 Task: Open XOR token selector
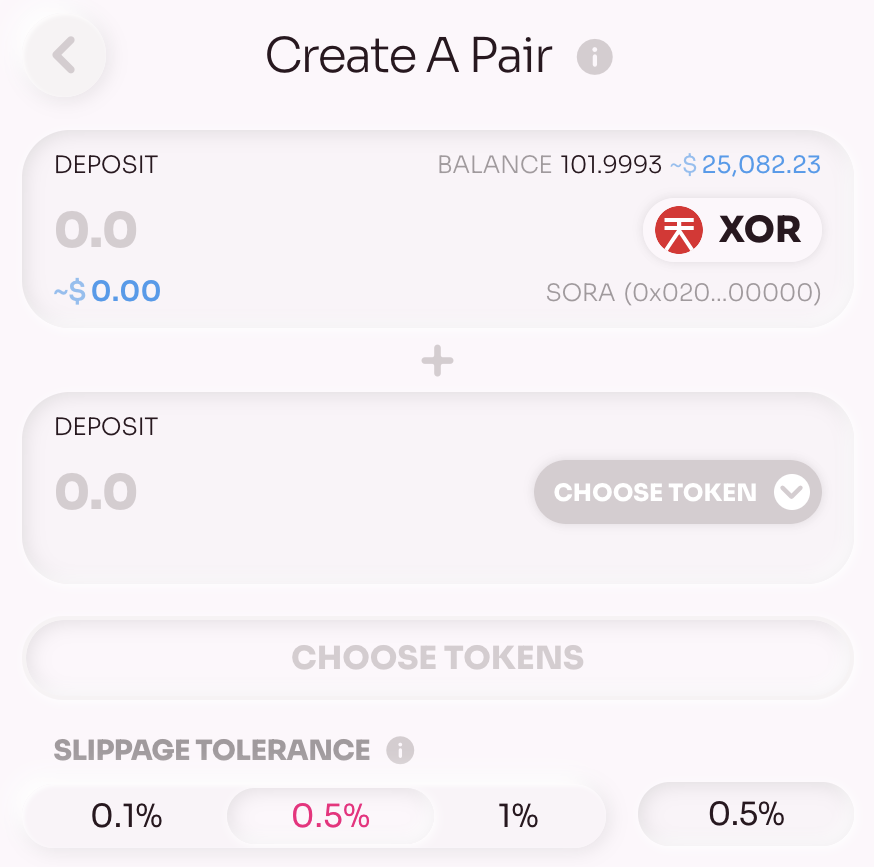(732, 230)
